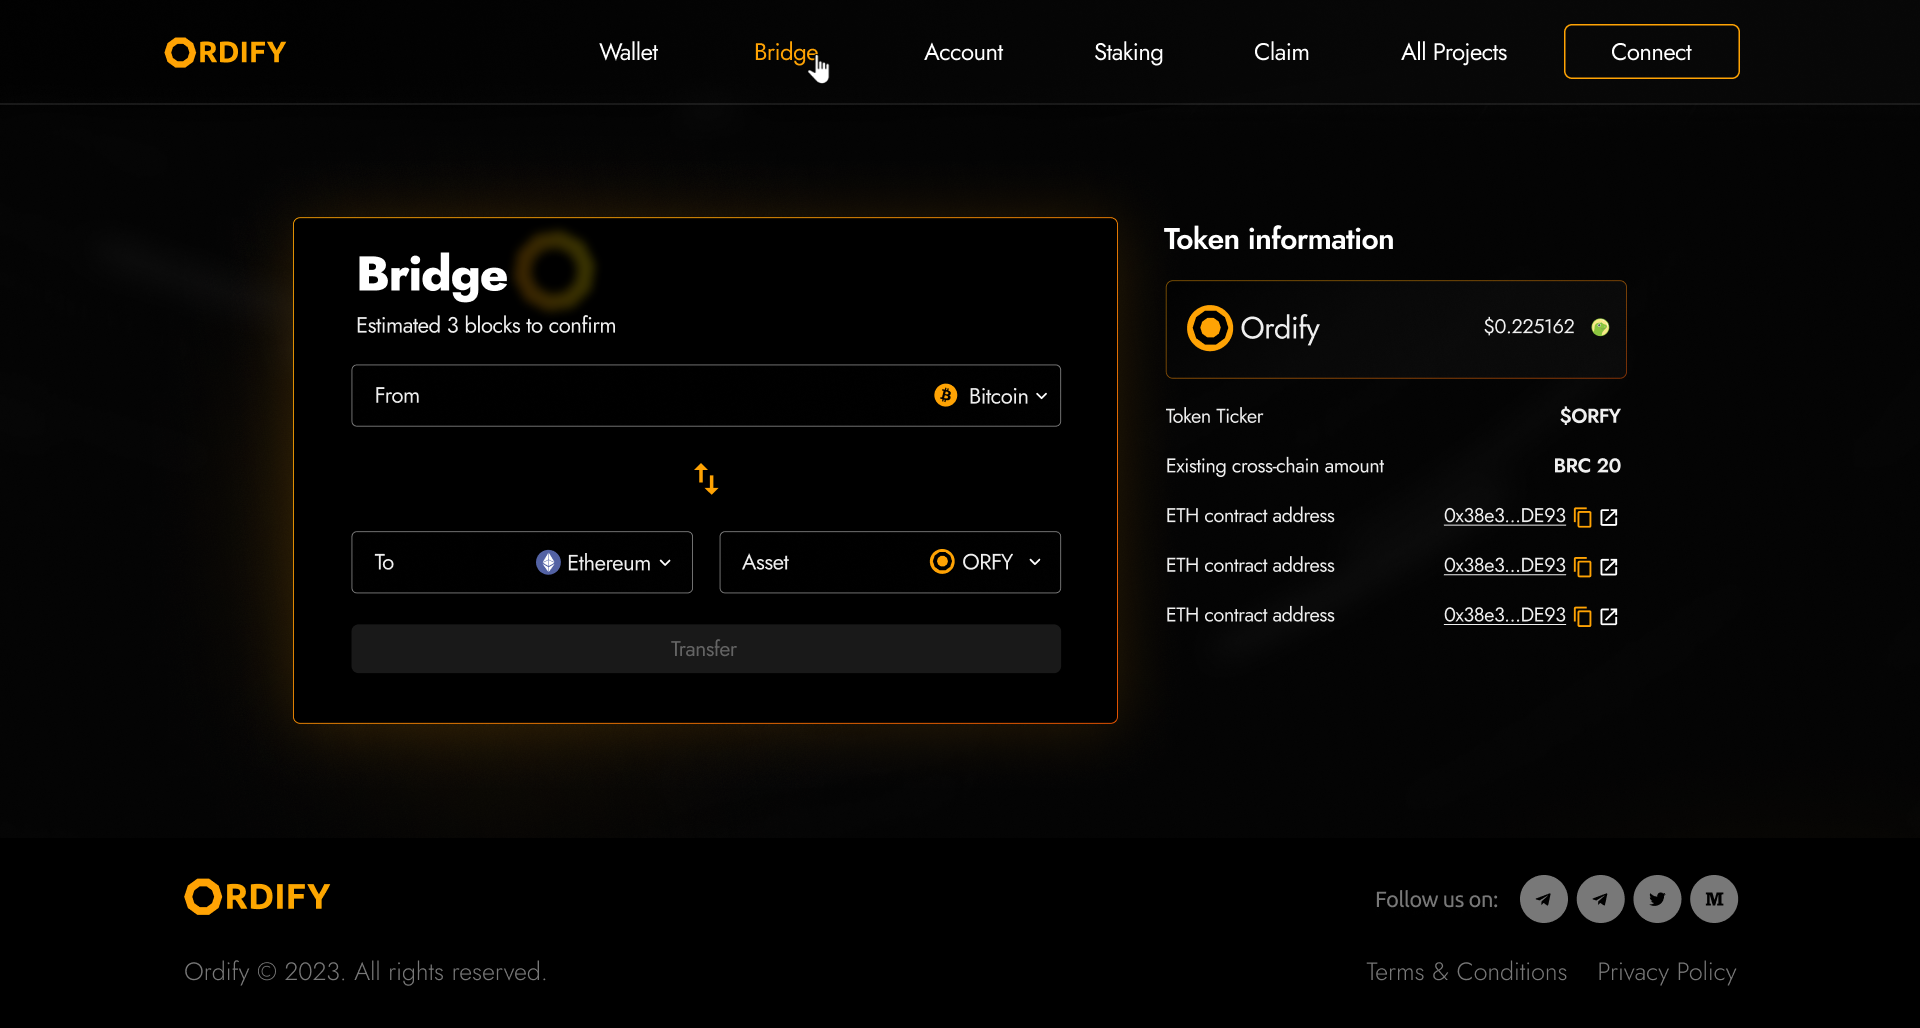Open the Twitter social icon

pos(1657,899)
